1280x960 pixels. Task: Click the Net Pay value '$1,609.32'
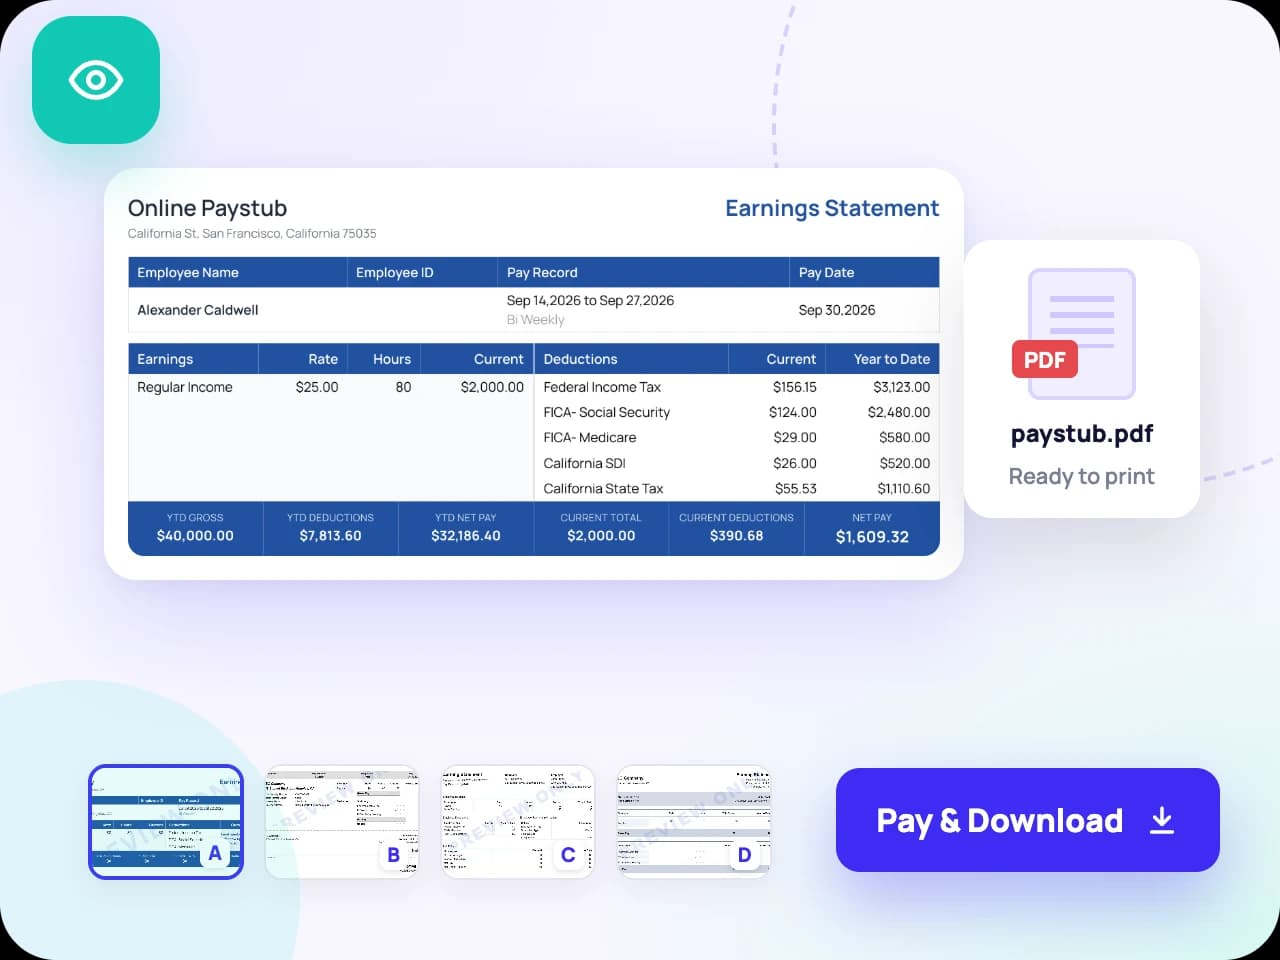(873, 537)
